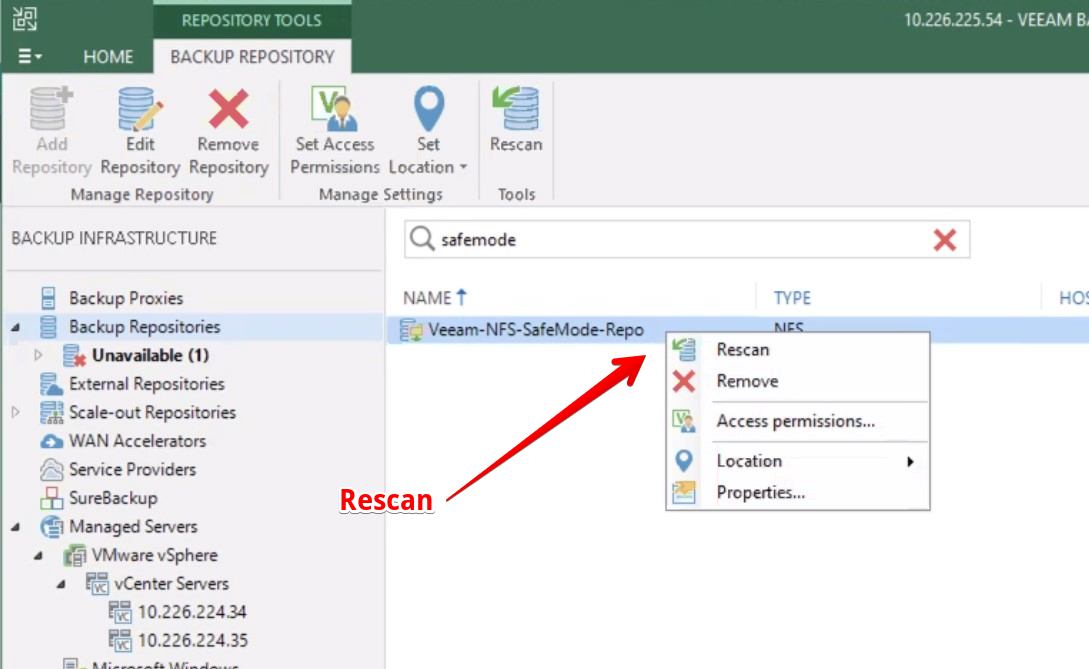The width and height of the screenshot is (1089, 669).
Task: Click the Location pin menu icon
Action: pyautogui.click(x=684, y=461)
